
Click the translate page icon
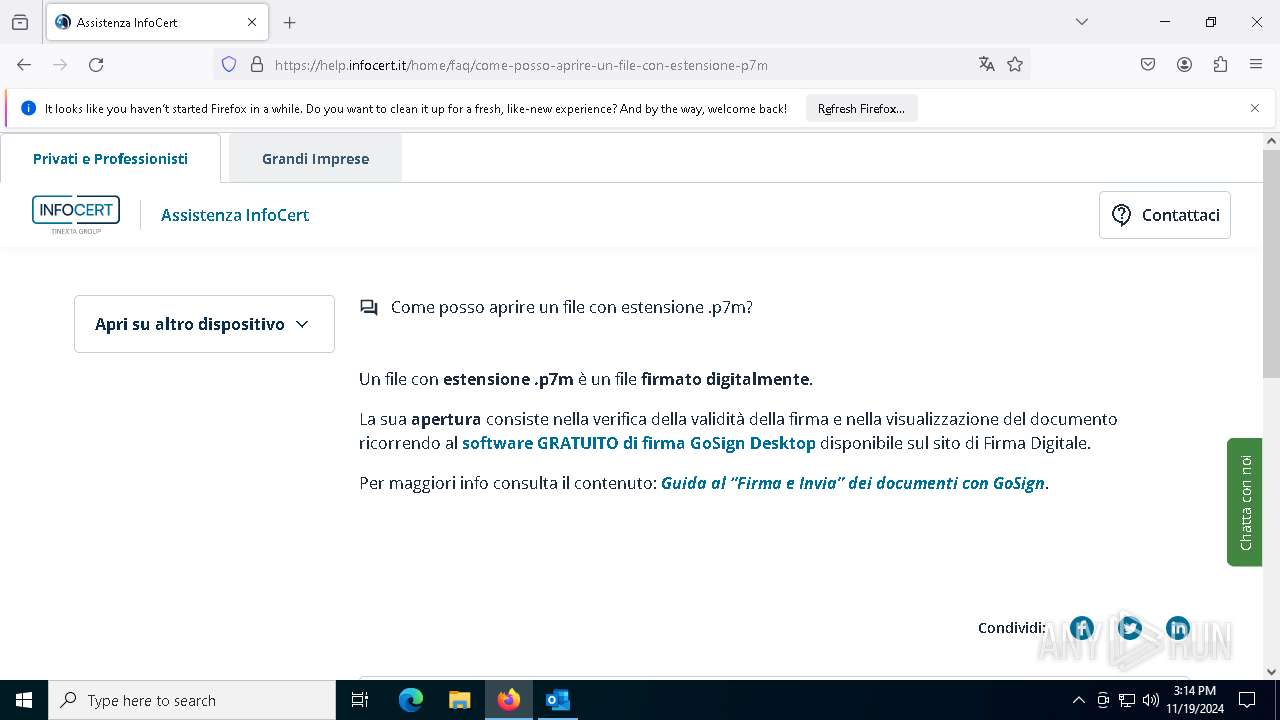(987, 64)
